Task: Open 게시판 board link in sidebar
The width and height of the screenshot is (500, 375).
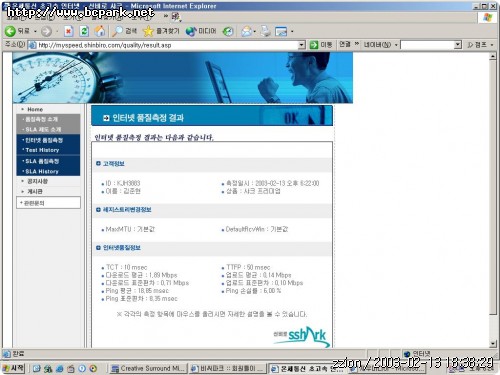Action: pyautogui.click(x=35, y=192)
